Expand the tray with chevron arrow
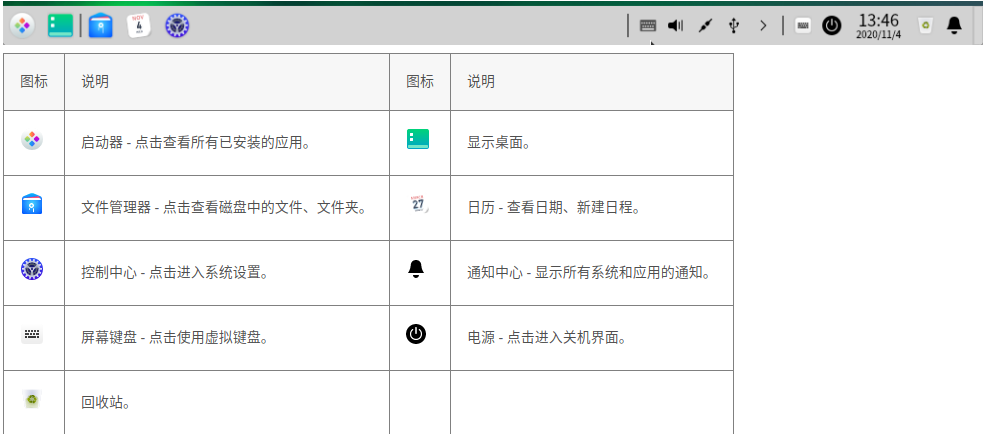 point(763,26)
